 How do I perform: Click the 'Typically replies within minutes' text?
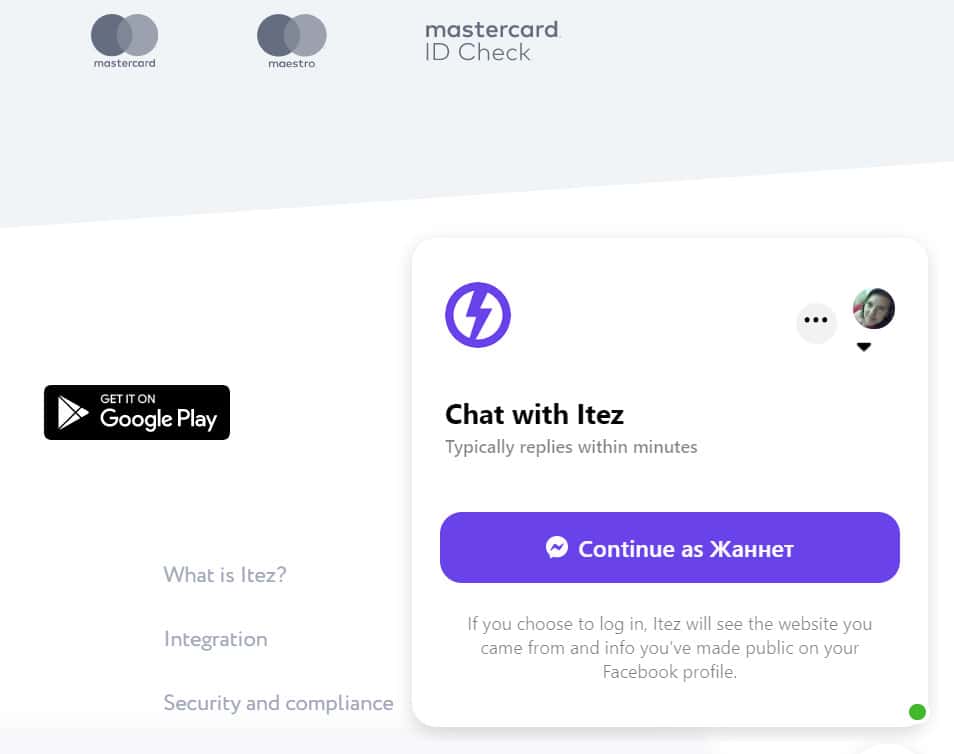pos(571,447)
